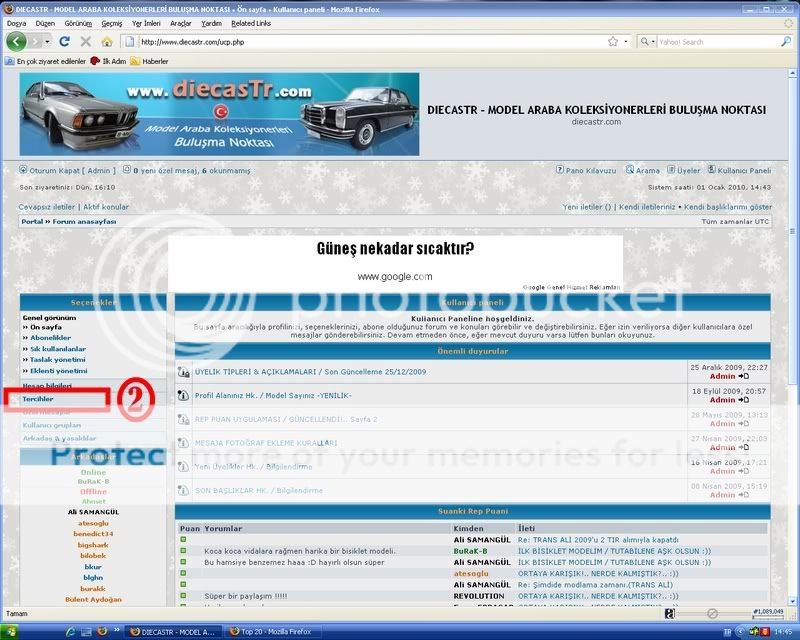Open the URL bar history dropdown arrow
This screenshot has width=800, height=640.
[x=626, y=42]
